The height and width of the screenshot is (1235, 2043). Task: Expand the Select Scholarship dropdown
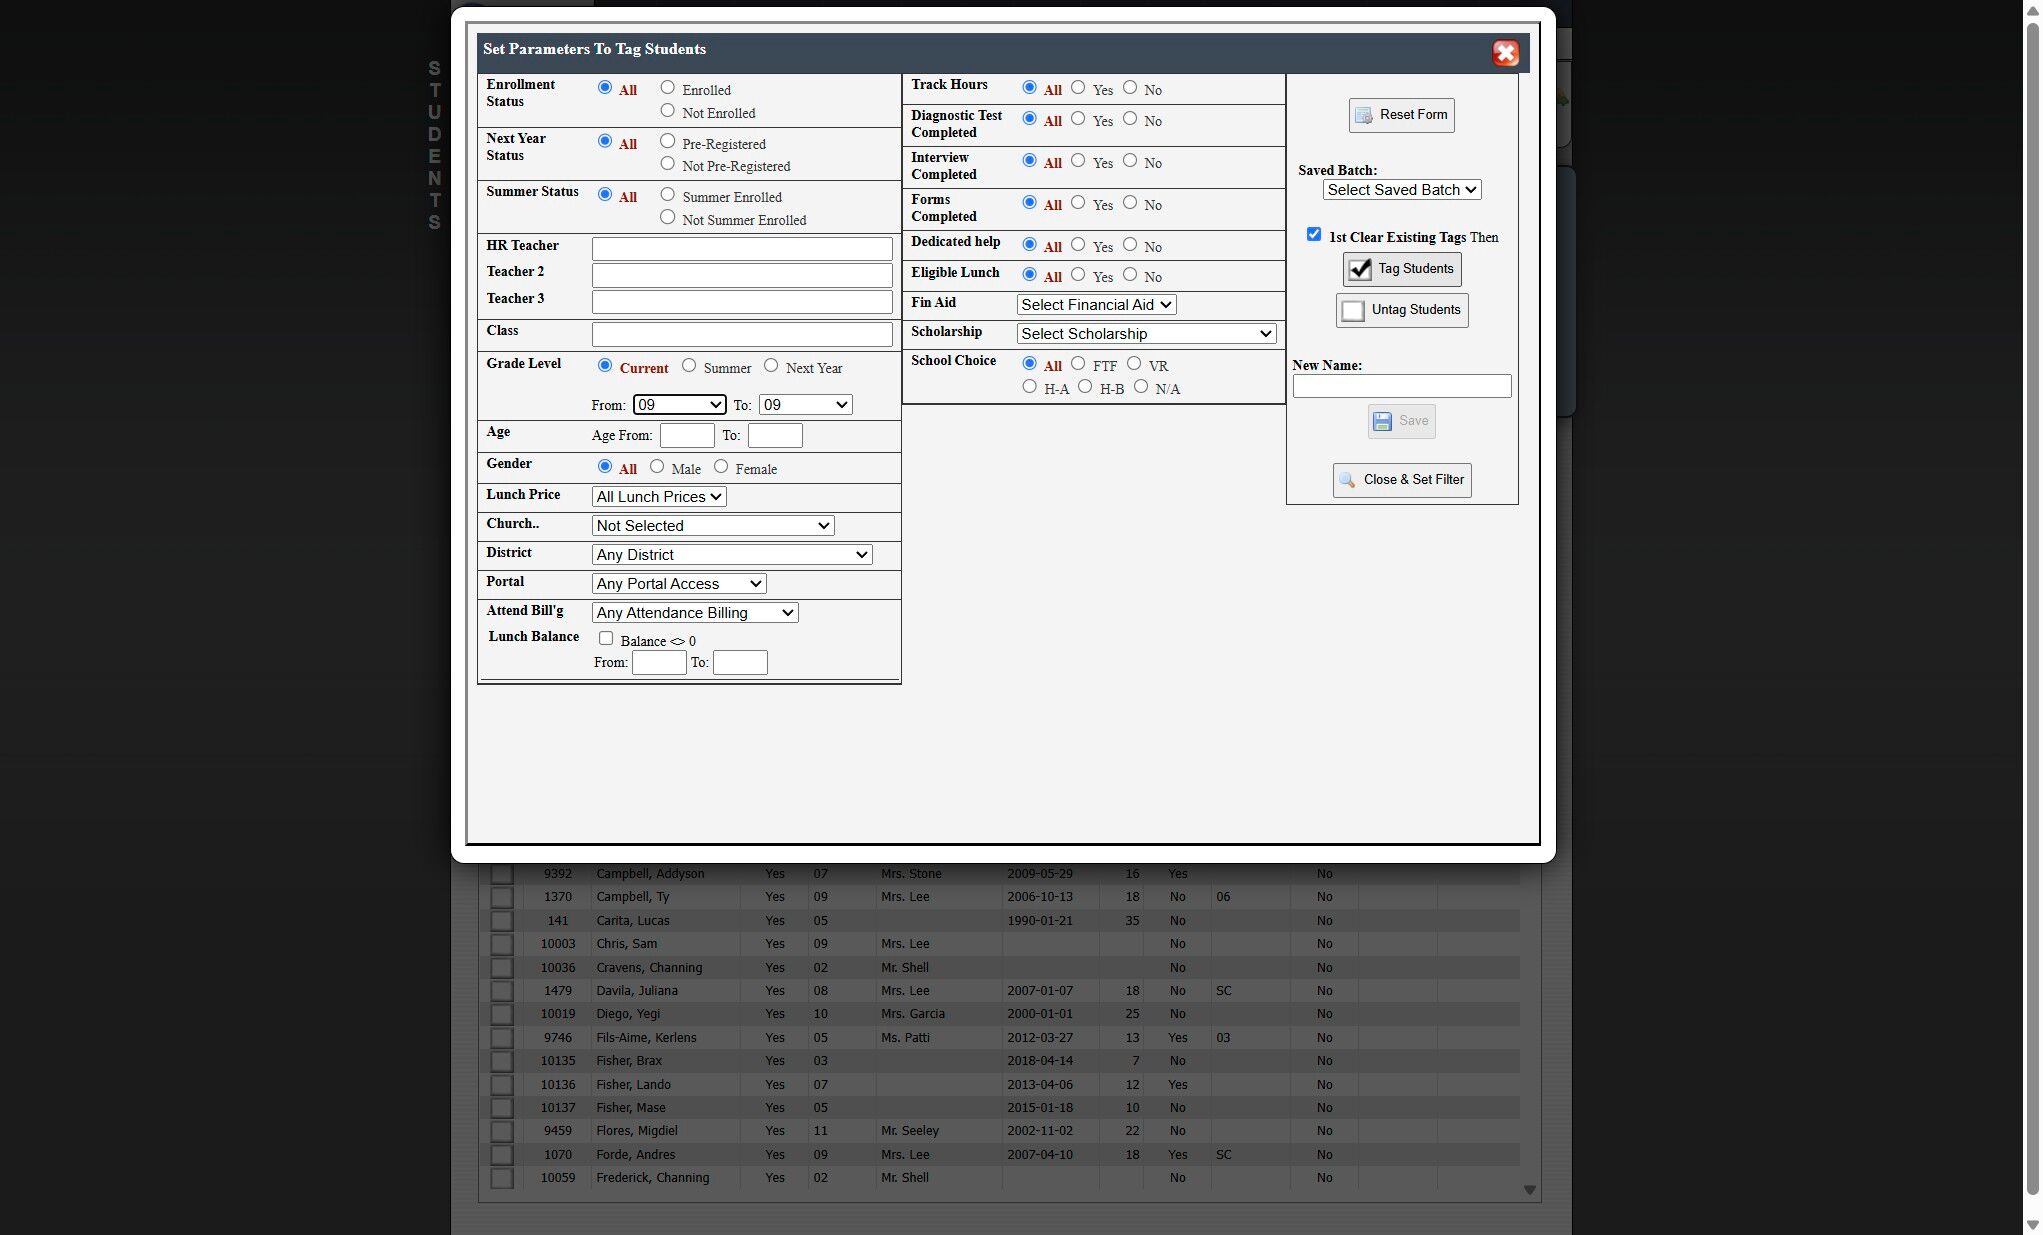pyautogui.click(x=1146, y=334)
